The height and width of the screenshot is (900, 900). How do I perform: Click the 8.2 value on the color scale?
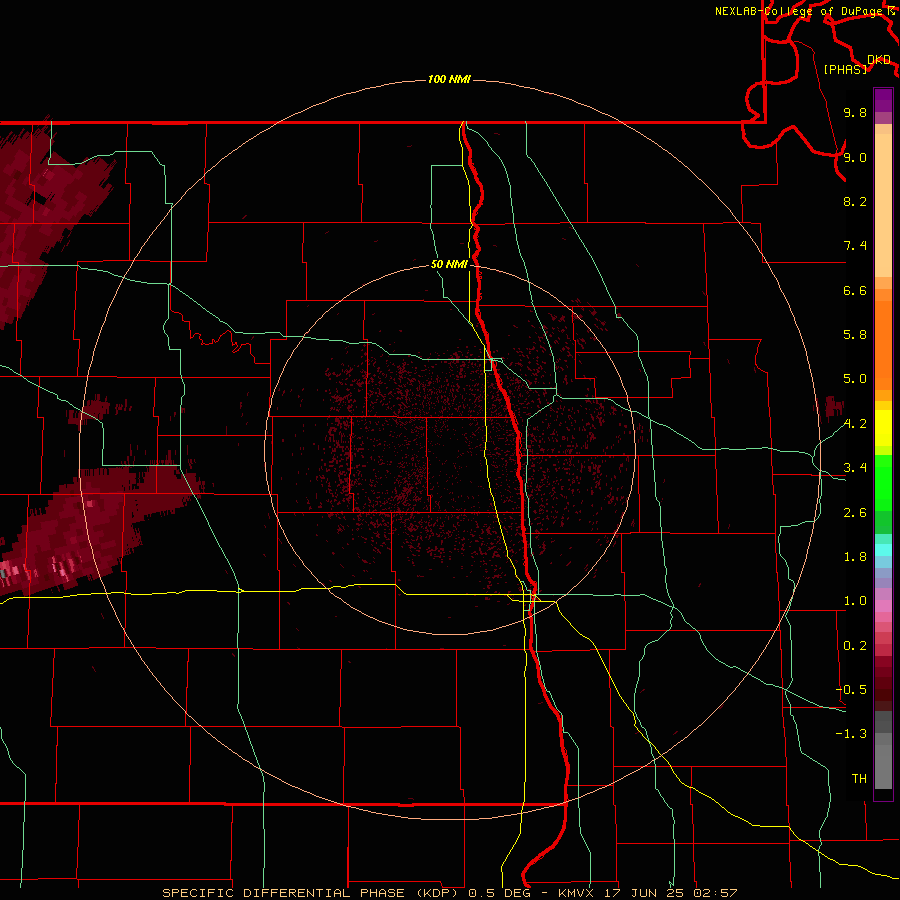[855, 201]
